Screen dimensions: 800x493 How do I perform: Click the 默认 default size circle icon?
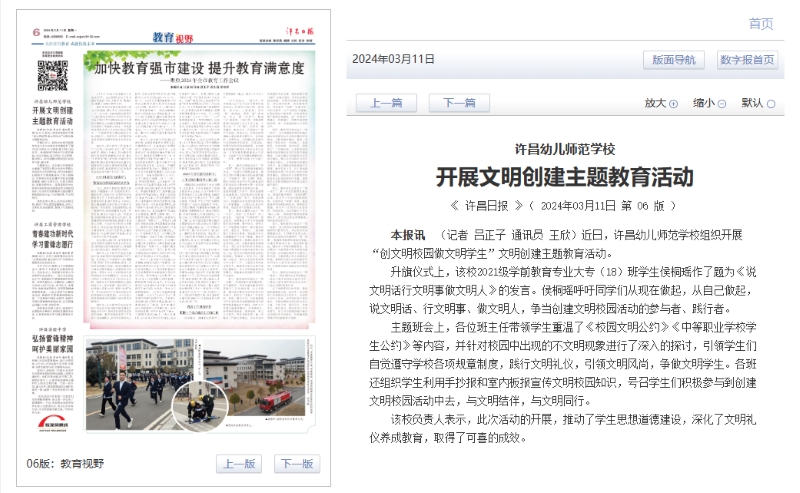point(771,103)
